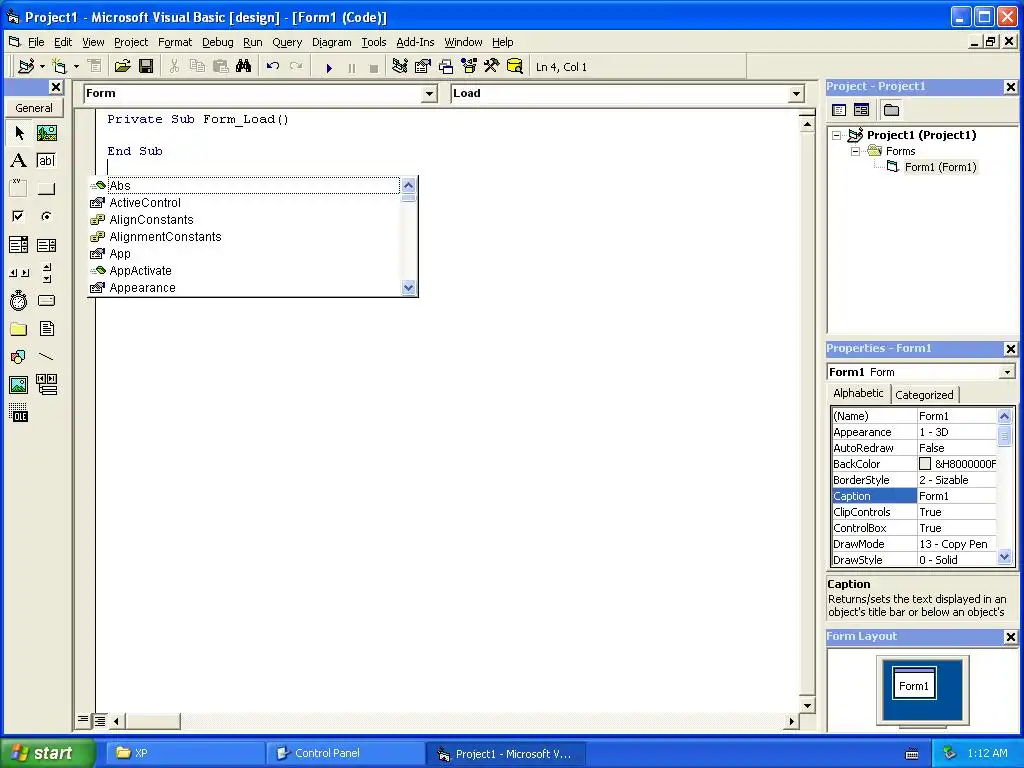Select the VScrollBar control in the toolbox

click(46, 272)
